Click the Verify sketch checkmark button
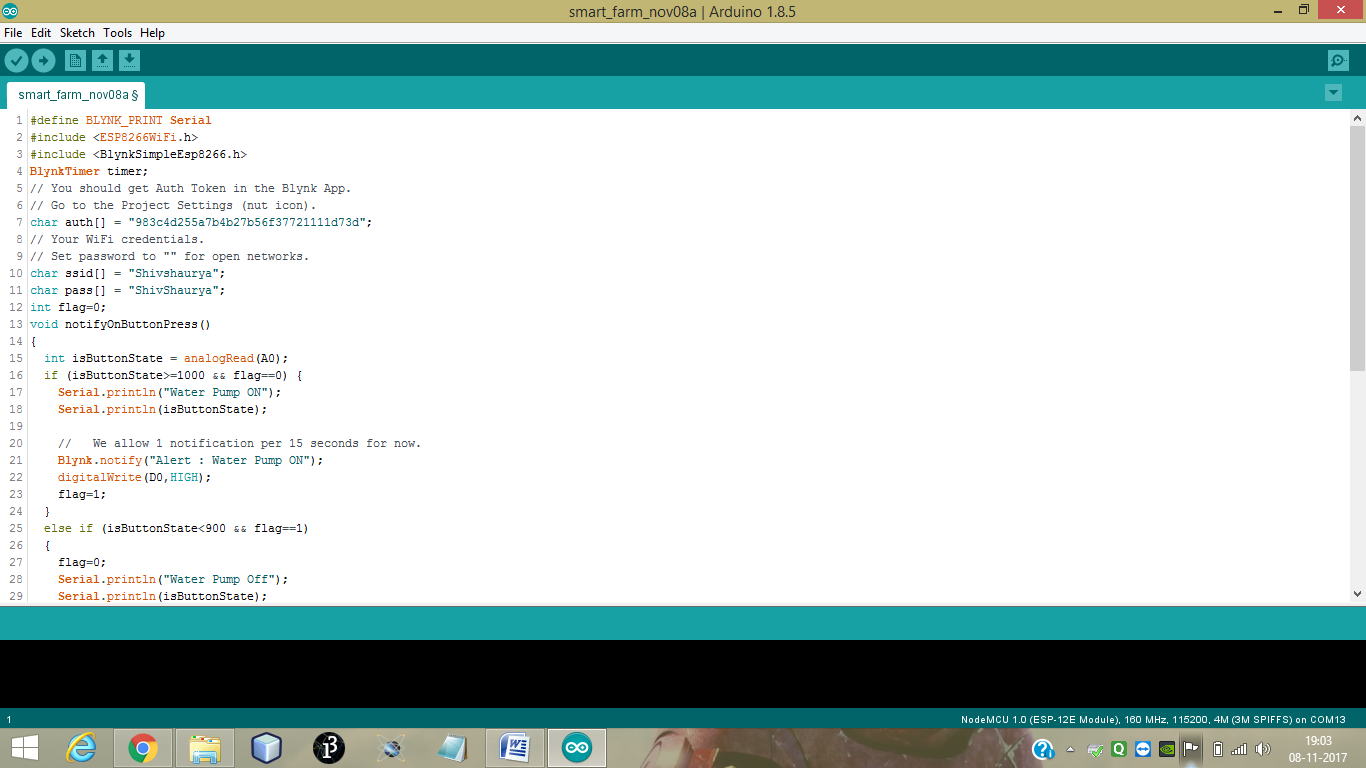 (16, 61)
